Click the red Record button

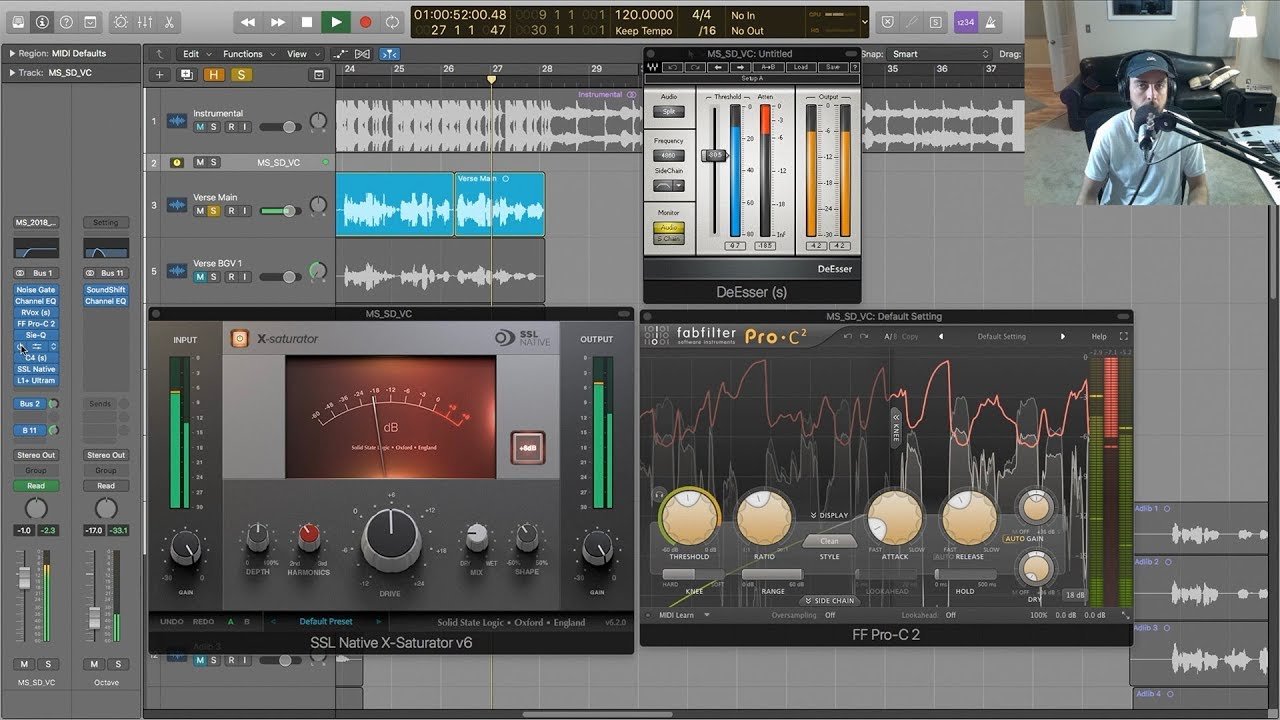(365, 21)
